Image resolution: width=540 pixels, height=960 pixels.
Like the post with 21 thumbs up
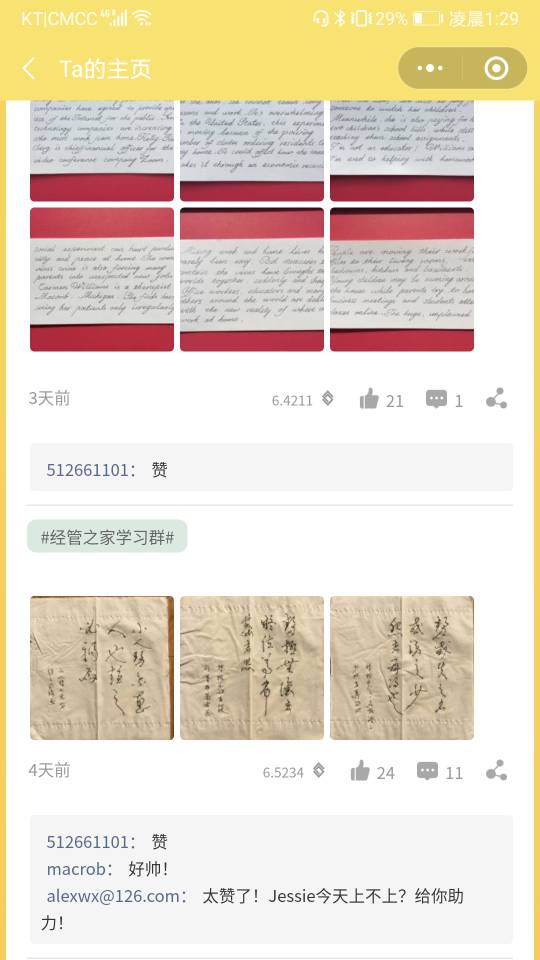pos(369,399)
